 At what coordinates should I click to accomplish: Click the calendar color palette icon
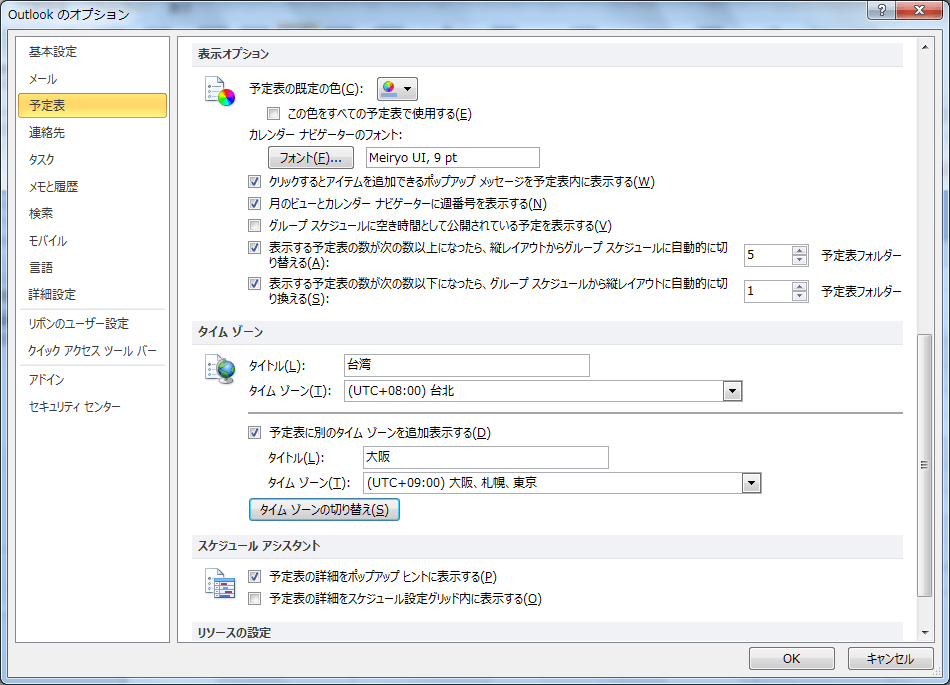coord(219,91)
